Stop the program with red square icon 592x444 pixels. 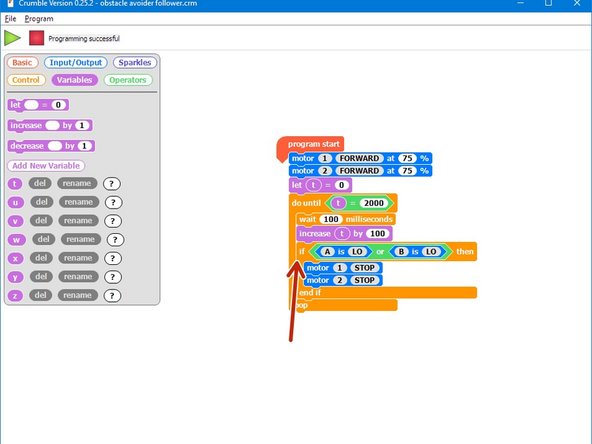[x=37, y=38]
